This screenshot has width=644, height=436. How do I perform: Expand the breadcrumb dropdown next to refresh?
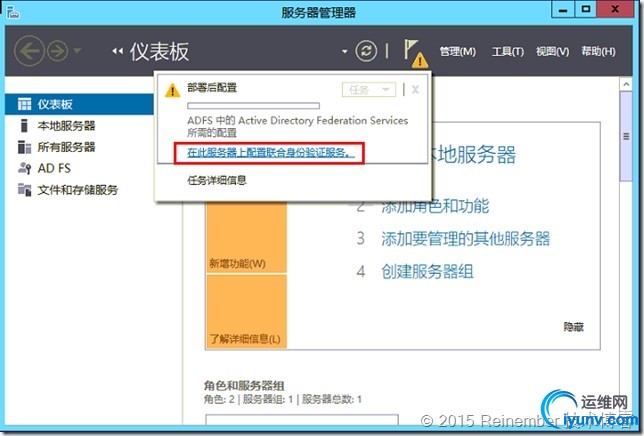point(345,51)
